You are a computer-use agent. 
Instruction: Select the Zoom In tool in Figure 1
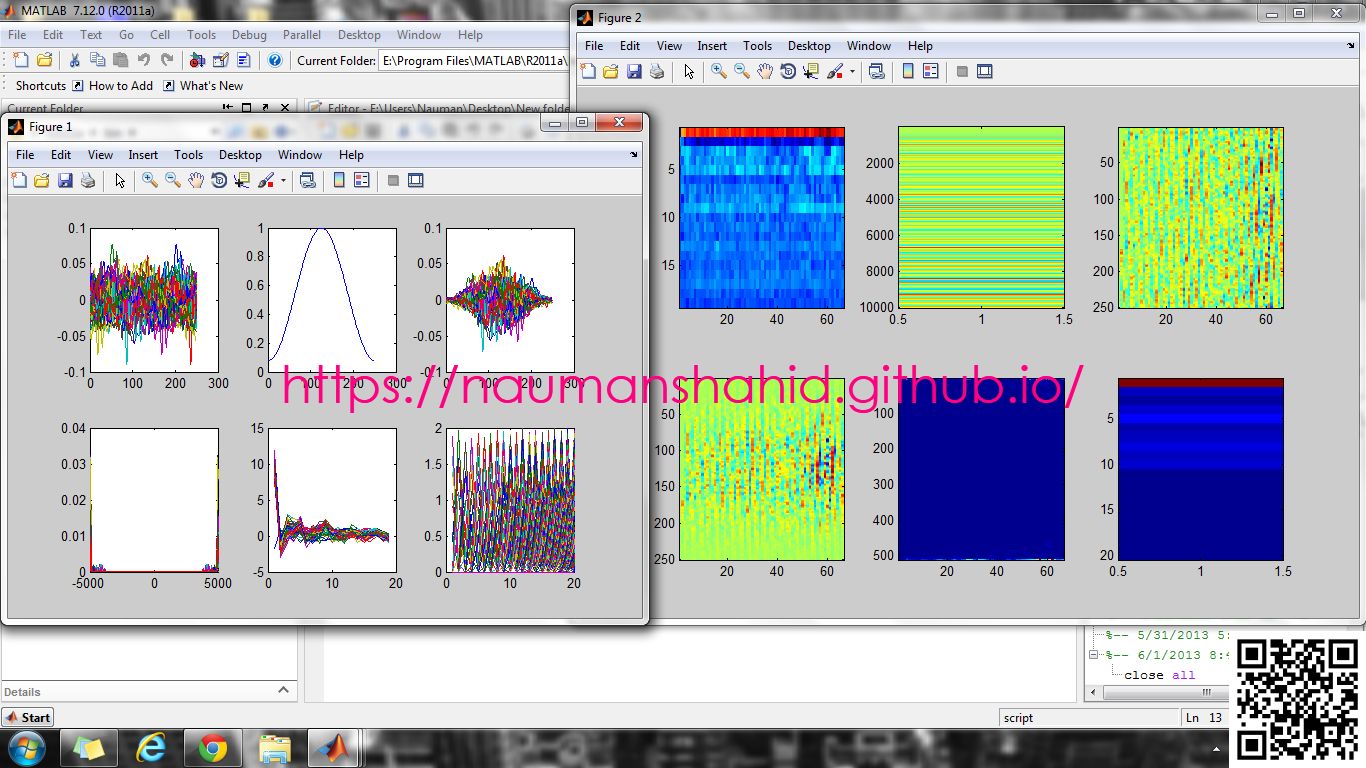pyautogui.click(x=149, y=180)
